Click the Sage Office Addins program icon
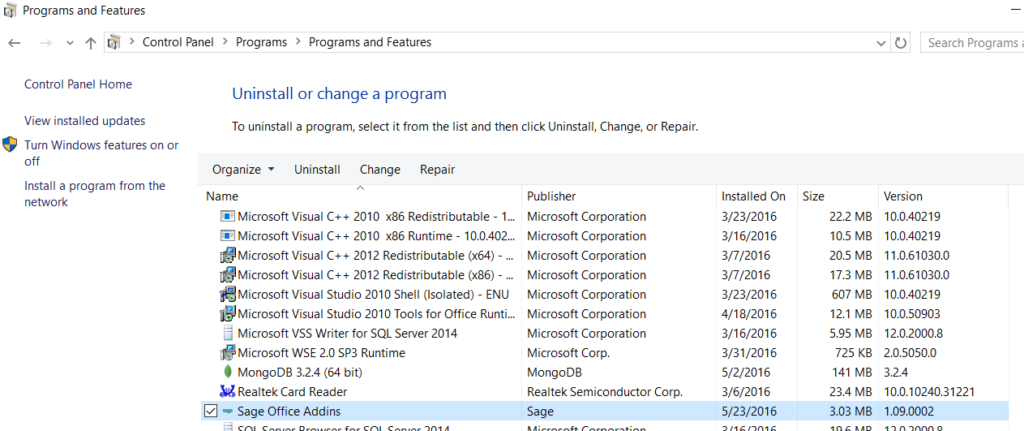The height and width of the screenshot is (431, 1024). click(227, 411)
